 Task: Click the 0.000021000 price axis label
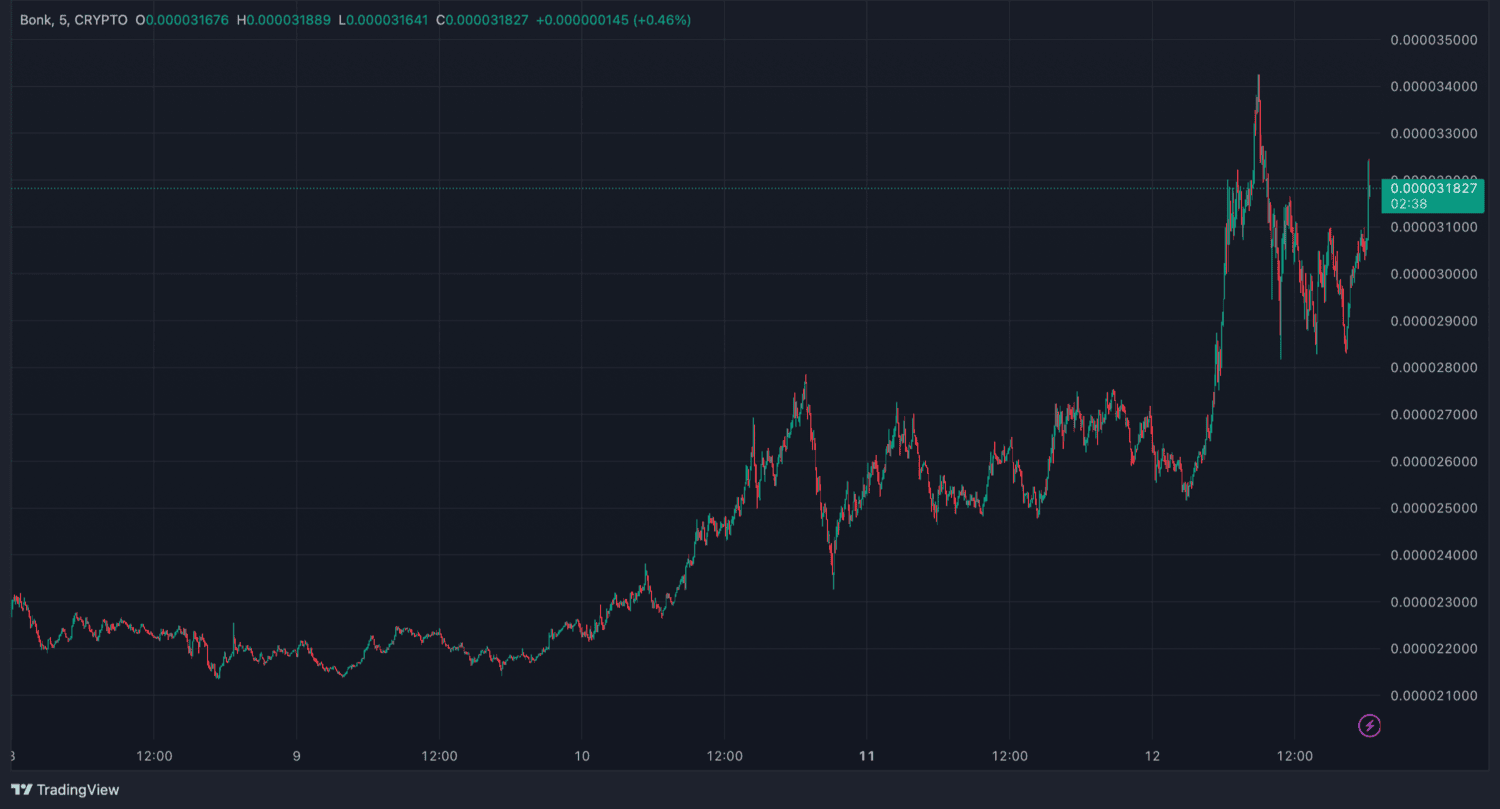pyautogui.click(x=1433, y=695)
